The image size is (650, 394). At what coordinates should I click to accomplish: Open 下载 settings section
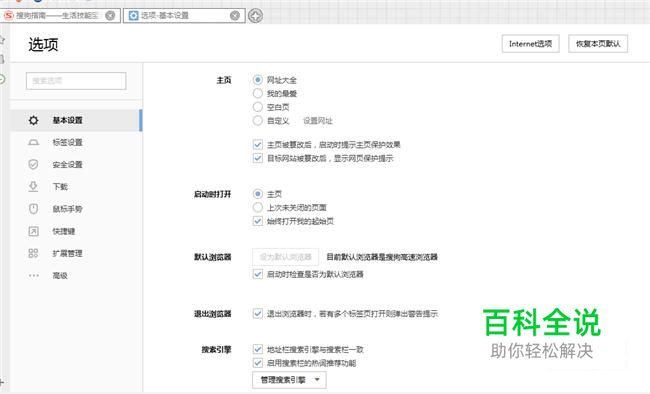[x=76, y=187]
